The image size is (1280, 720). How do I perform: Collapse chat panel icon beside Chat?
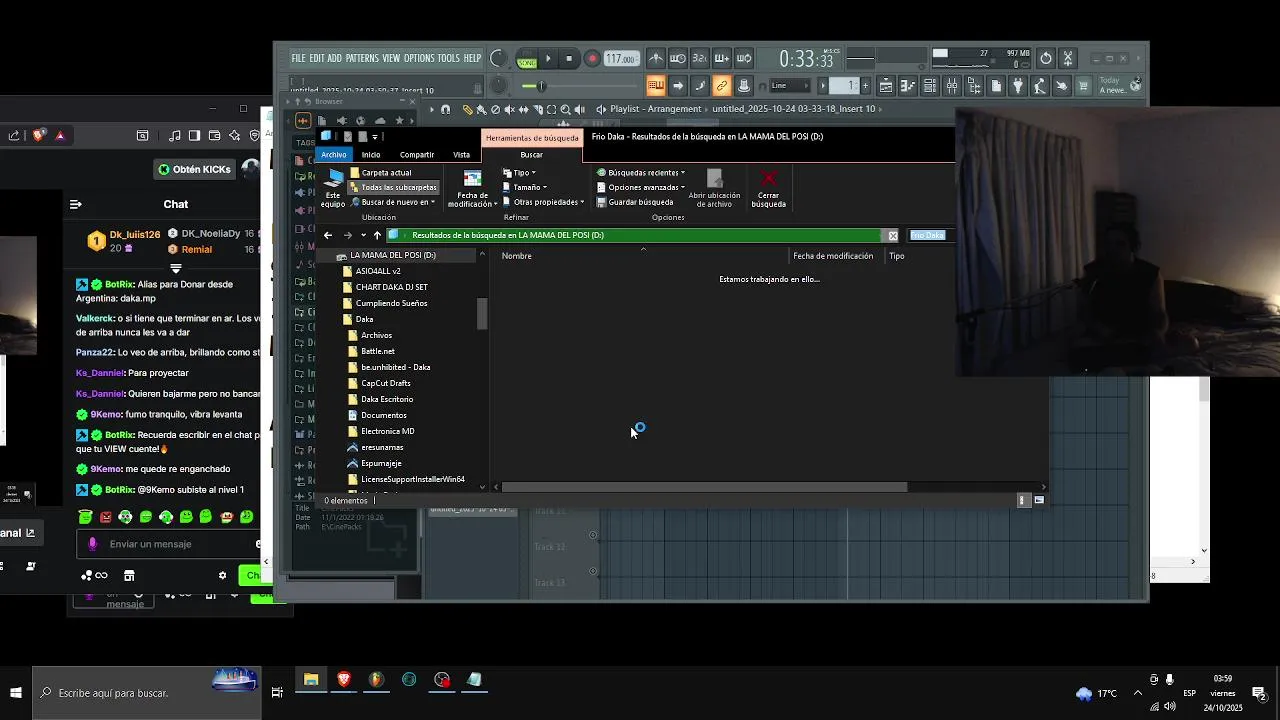pos(76,204)
